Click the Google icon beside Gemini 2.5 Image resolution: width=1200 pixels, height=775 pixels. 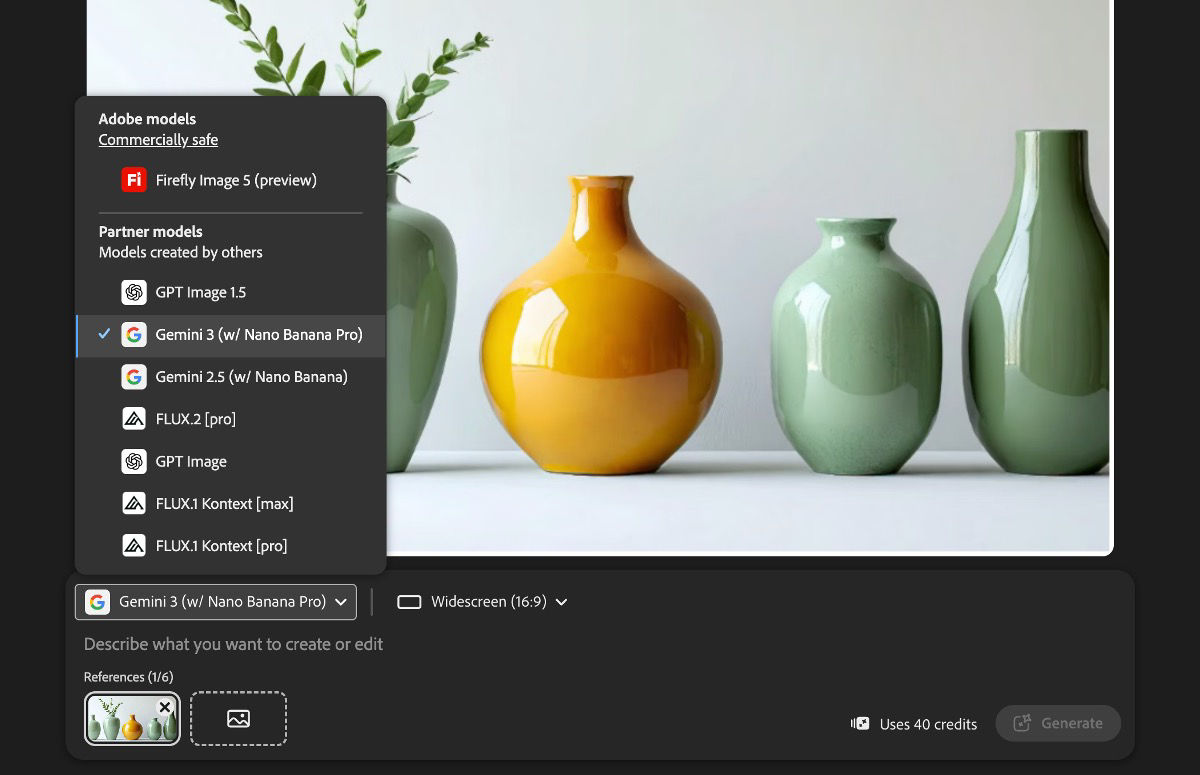point(134,377)
